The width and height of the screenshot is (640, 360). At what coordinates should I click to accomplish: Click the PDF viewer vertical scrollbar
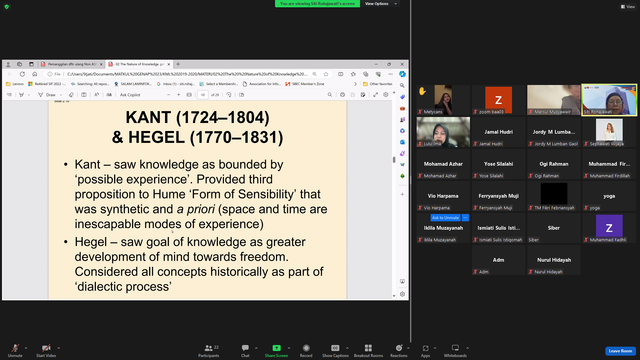coord(394,160)
